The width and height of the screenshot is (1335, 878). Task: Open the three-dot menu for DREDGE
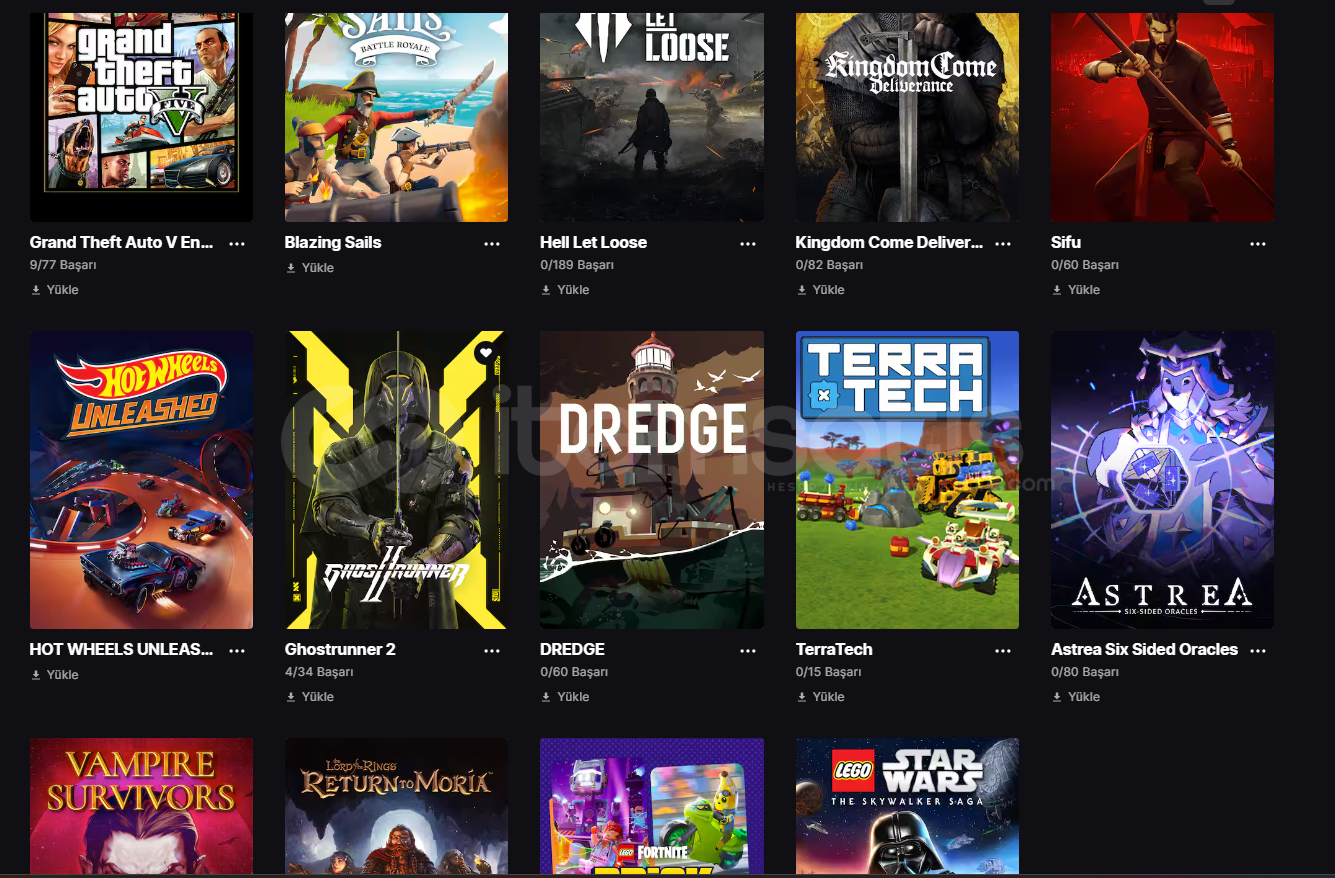[748, 650]
